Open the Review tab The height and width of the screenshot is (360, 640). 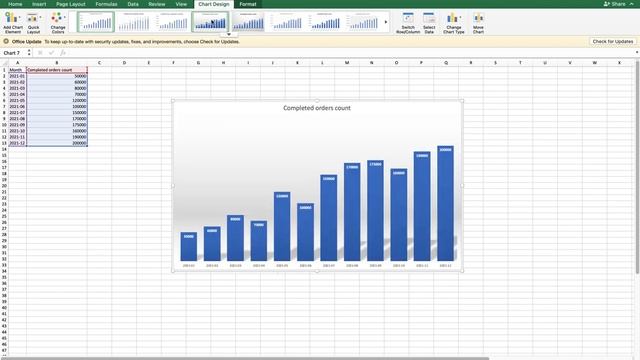click(x=157, y=4)
